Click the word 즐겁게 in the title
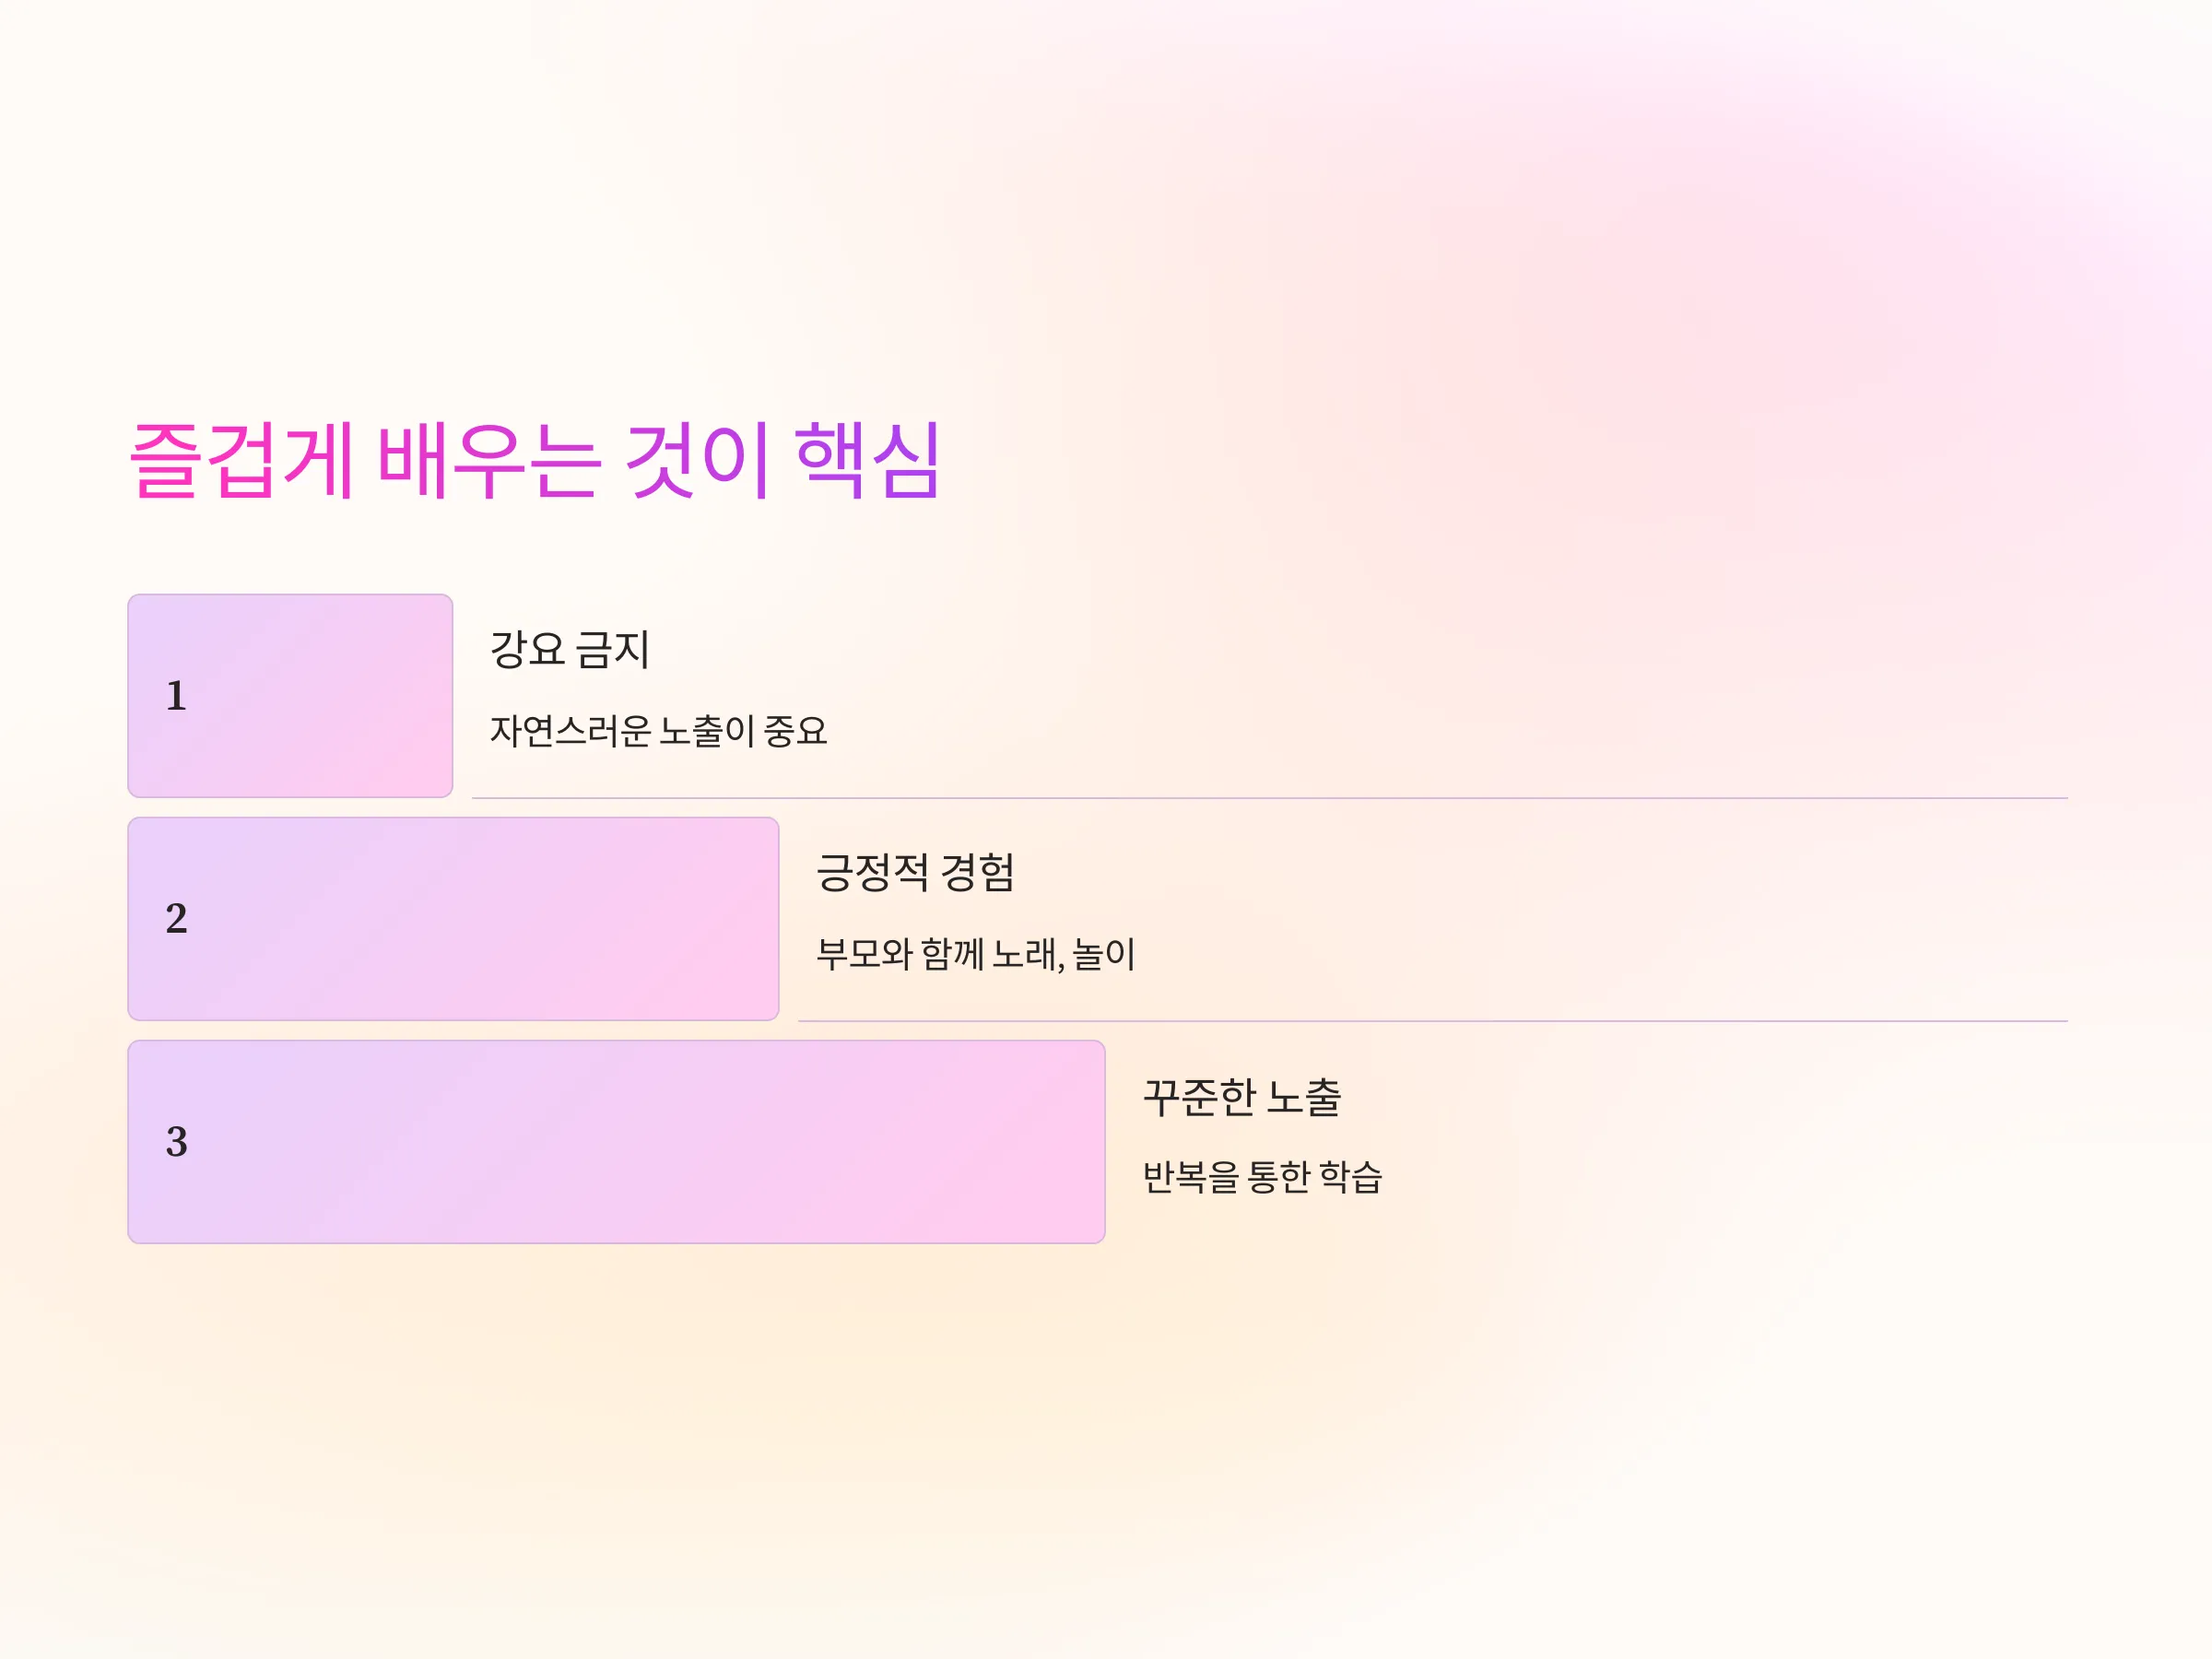This screenshot has width=2212, height=1659. (x=241, y=460)
